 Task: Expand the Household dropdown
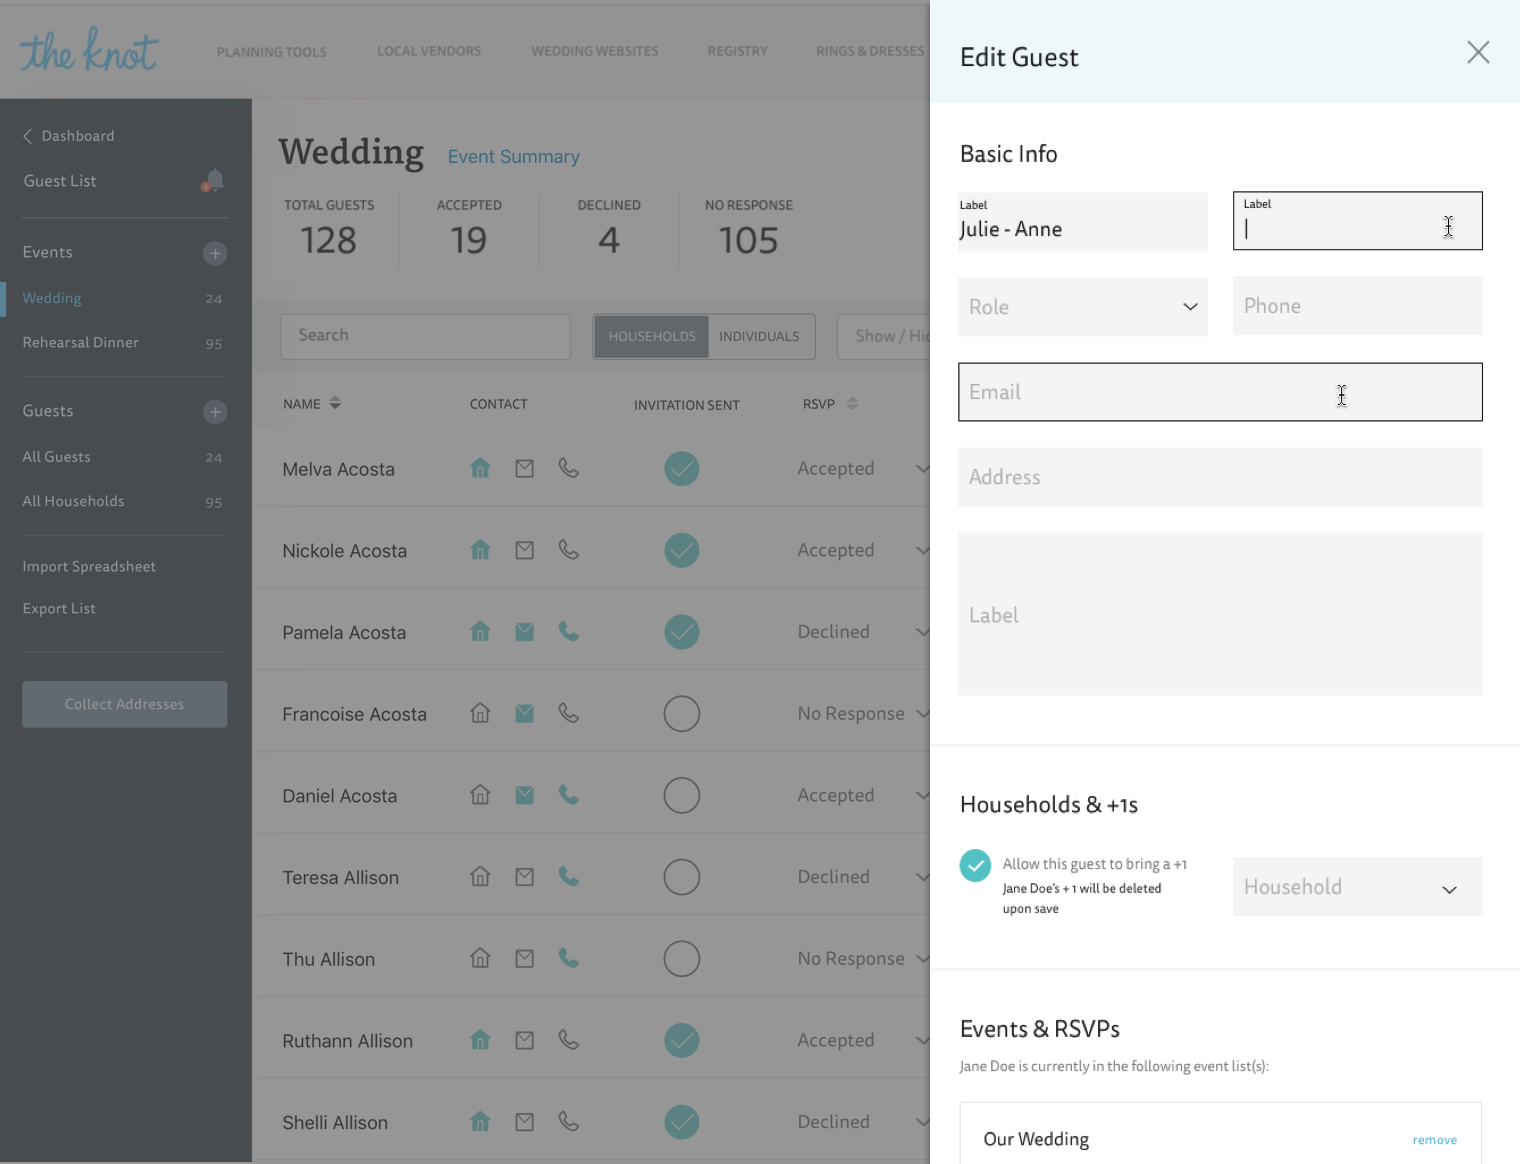click(1357, 887)
